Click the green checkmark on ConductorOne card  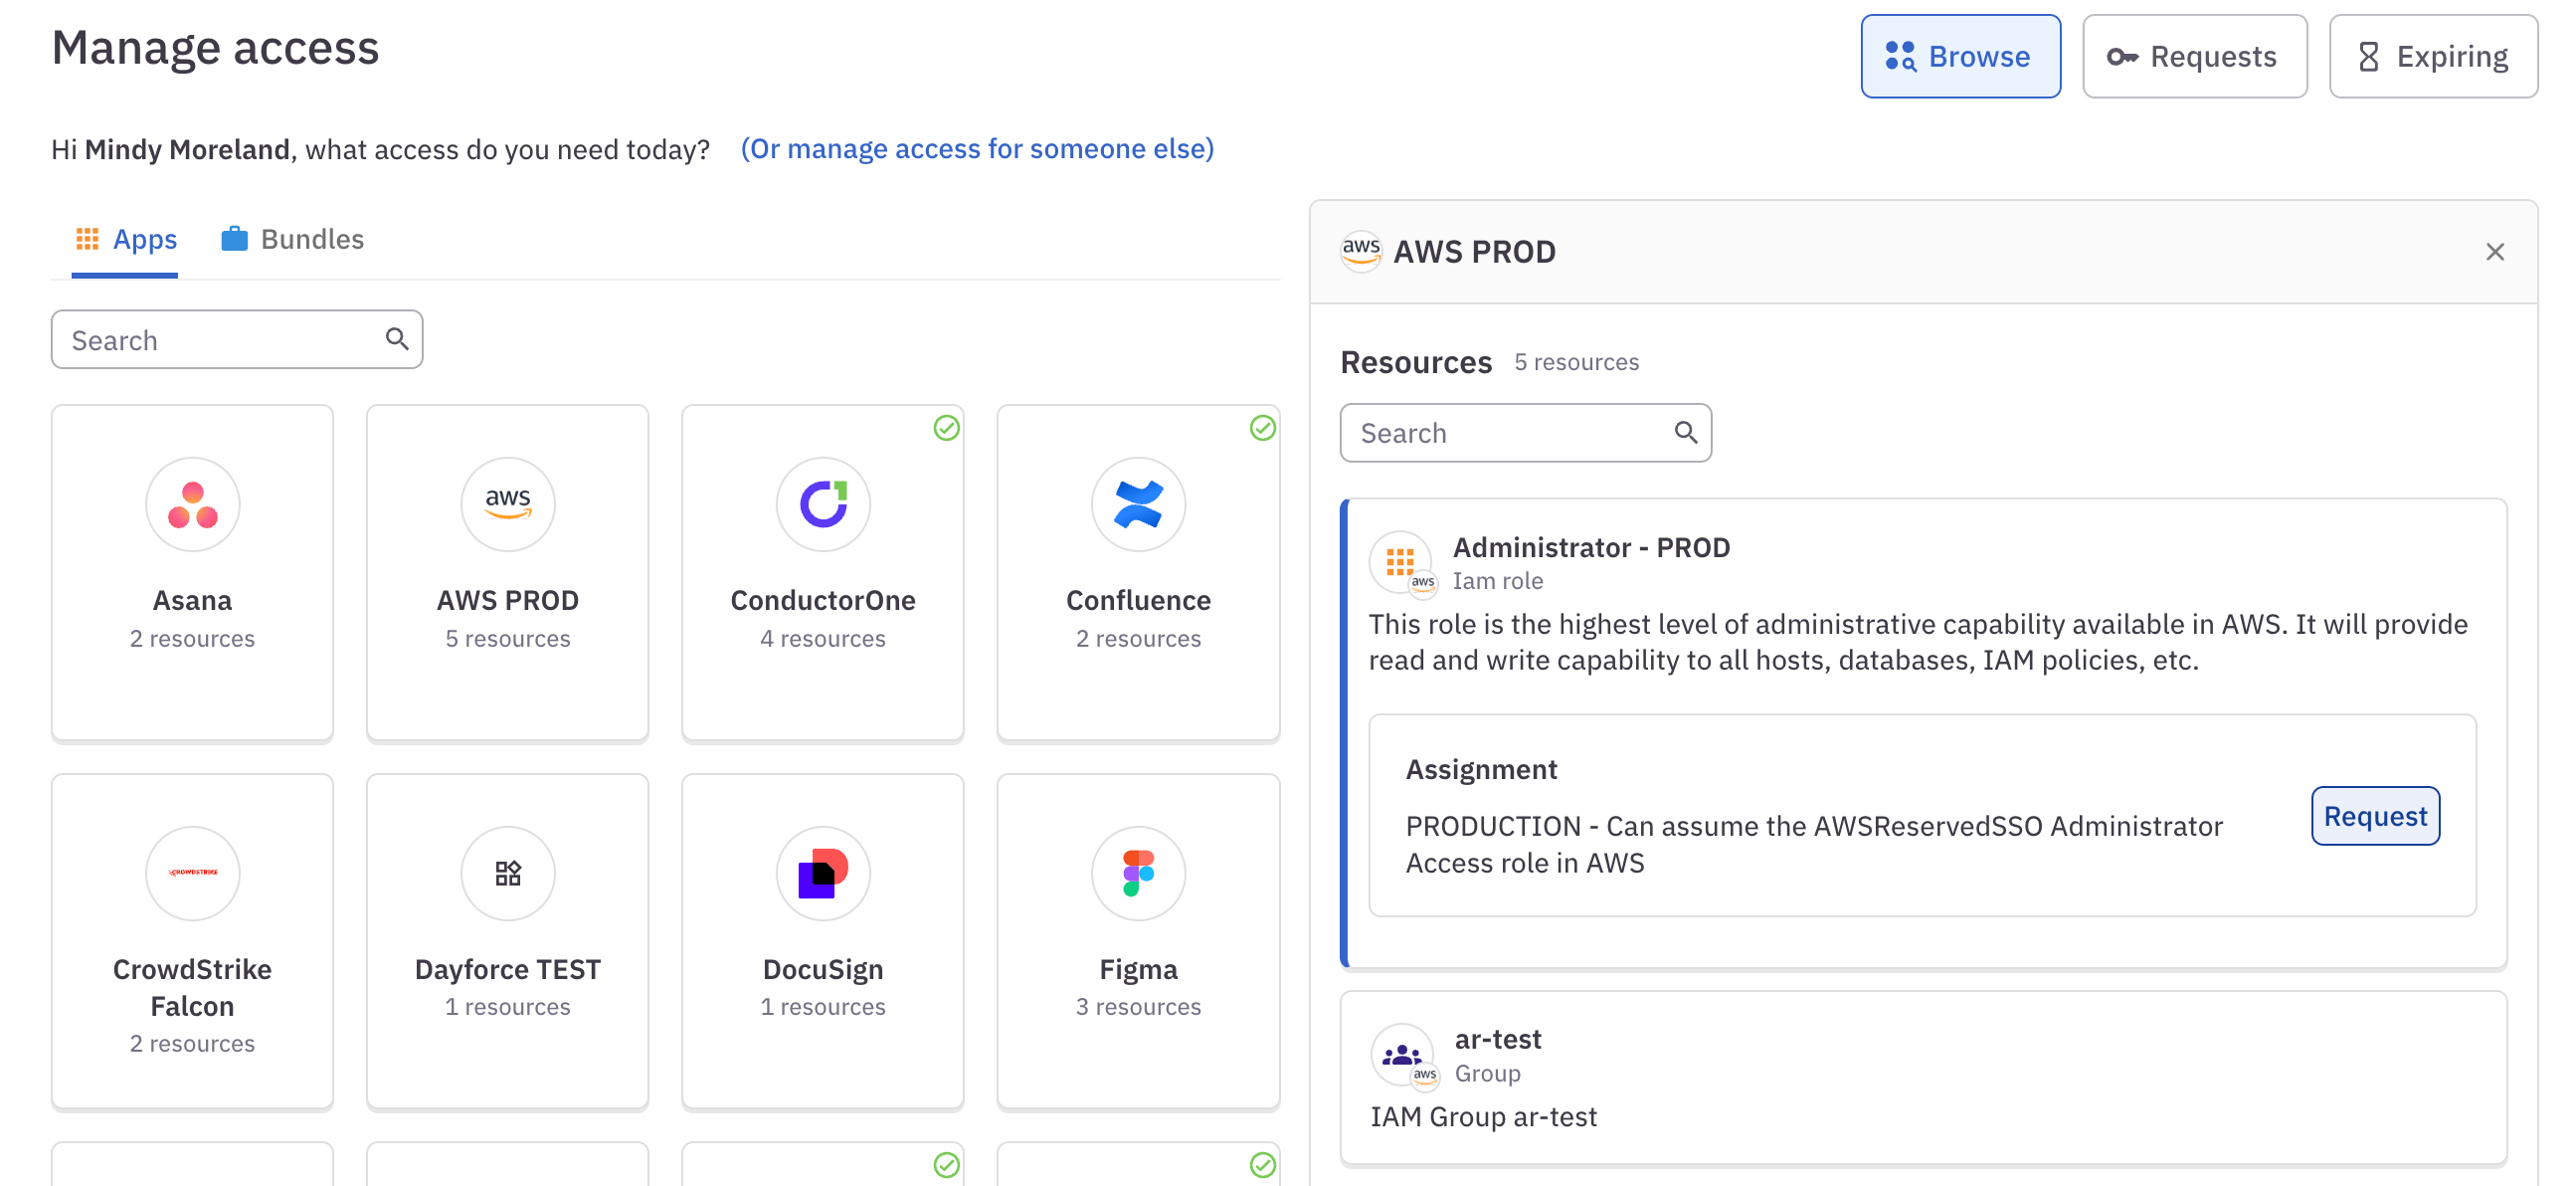[x=946, y=428]
